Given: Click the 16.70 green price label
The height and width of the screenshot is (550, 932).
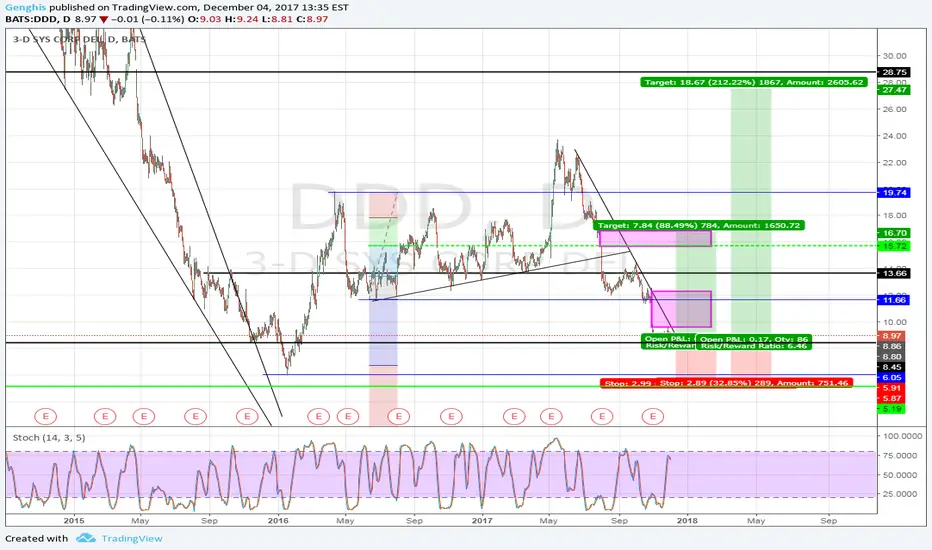Looking at the screenshot, I should pyautogui.click(x=894, y=233).
